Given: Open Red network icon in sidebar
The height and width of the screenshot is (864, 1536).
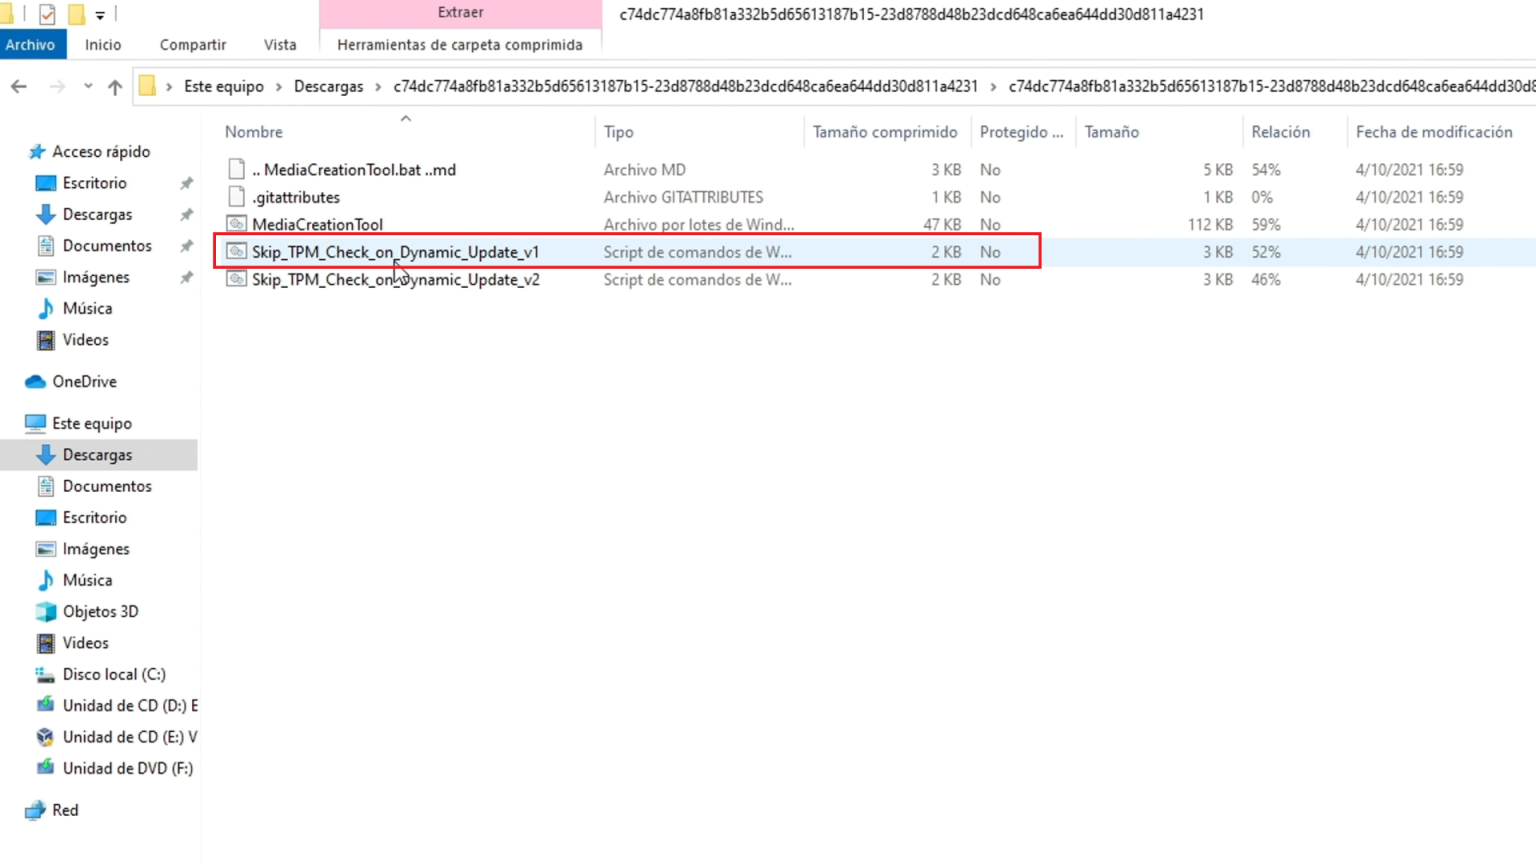Looking at the screenshot, I should tap(35, 811).
